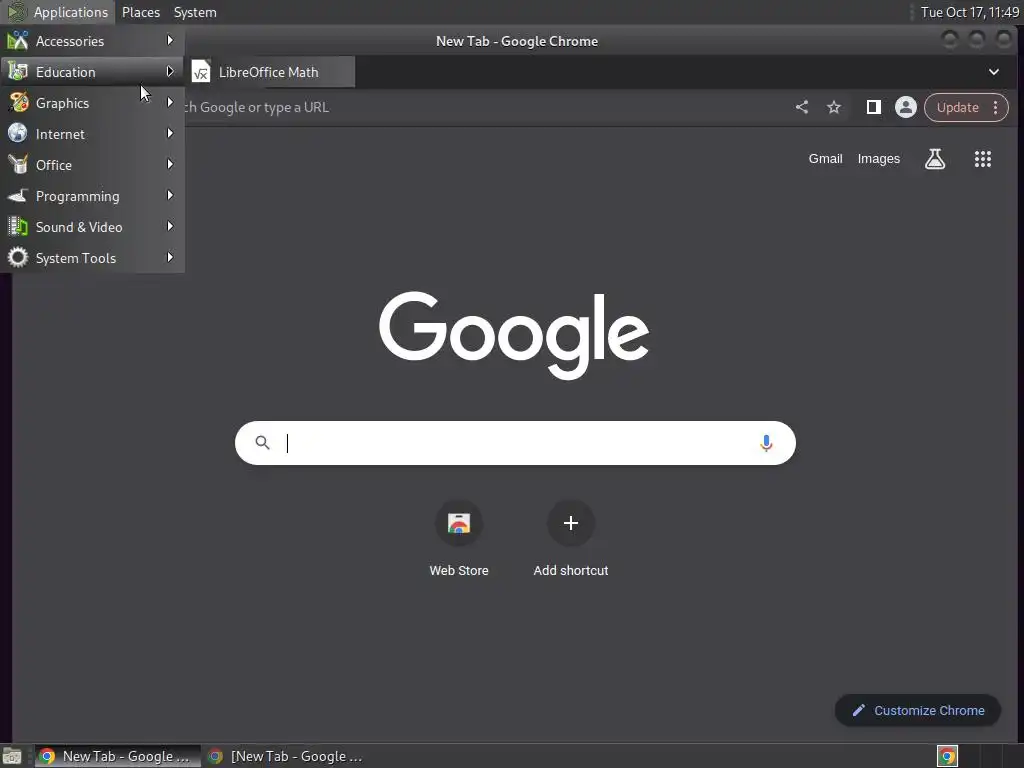Image resolution: width=1024 pixels, height=768 pixels.
Task: Open Chrome tab search dropdown chevron
Action: (993, 72)
